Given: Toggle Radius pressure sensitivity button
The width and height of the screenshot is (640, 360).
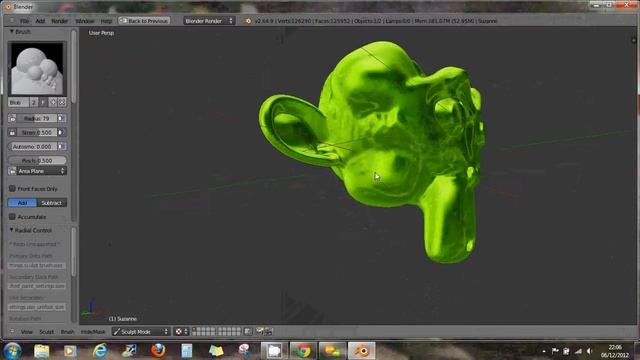Looking at the screenshot, I should pos(61,118).
